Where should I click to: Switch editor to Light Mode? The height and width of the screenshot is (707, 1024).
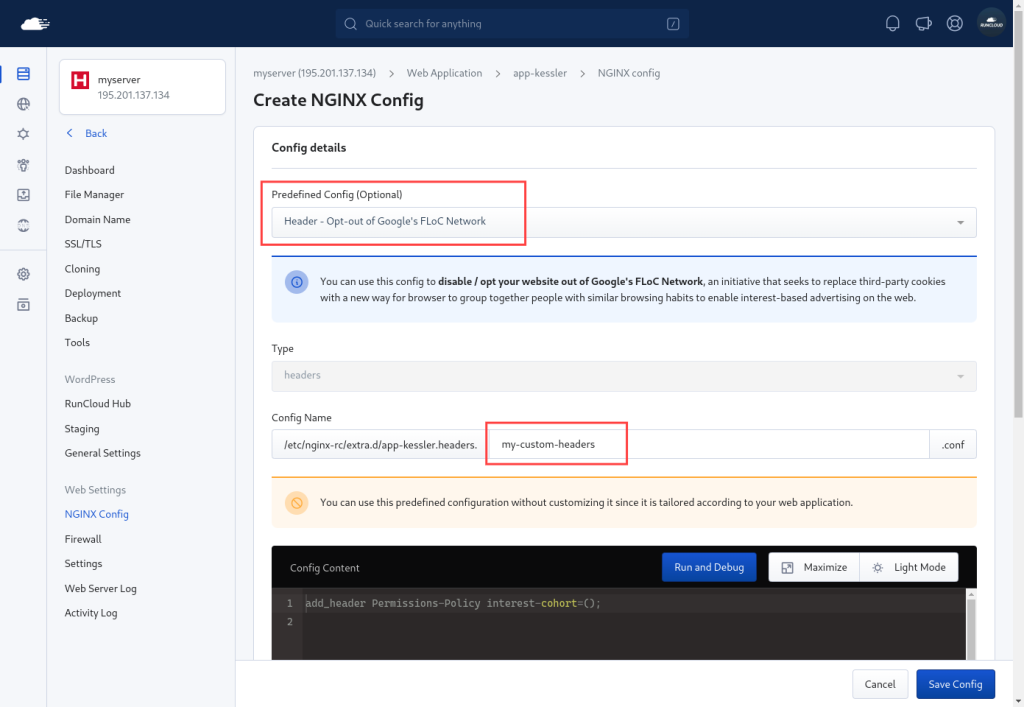908,567
